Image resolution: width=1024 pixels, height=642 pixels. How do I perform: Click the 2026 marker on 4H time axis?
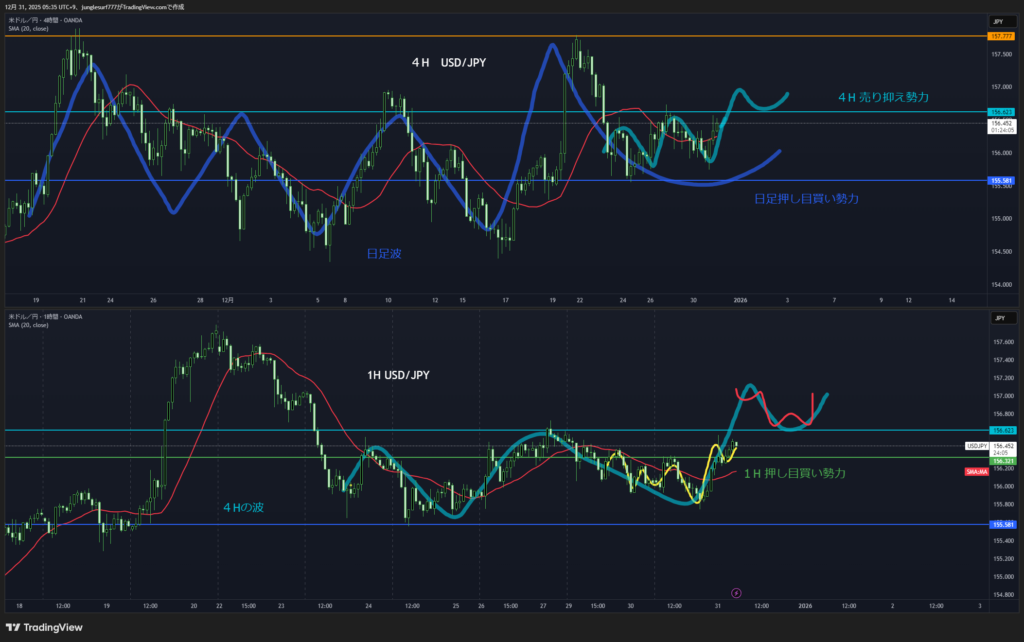click(740, 299)
